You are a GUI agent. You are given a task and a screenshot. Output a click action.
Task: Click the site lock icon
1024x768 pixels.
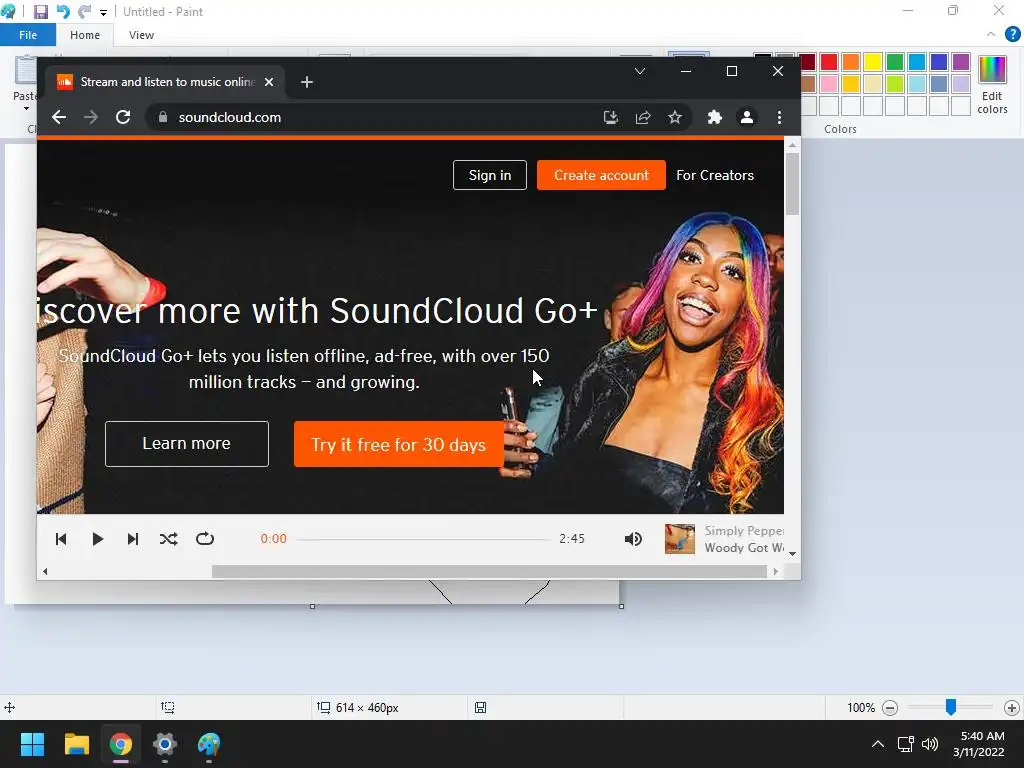click(163, 118)
